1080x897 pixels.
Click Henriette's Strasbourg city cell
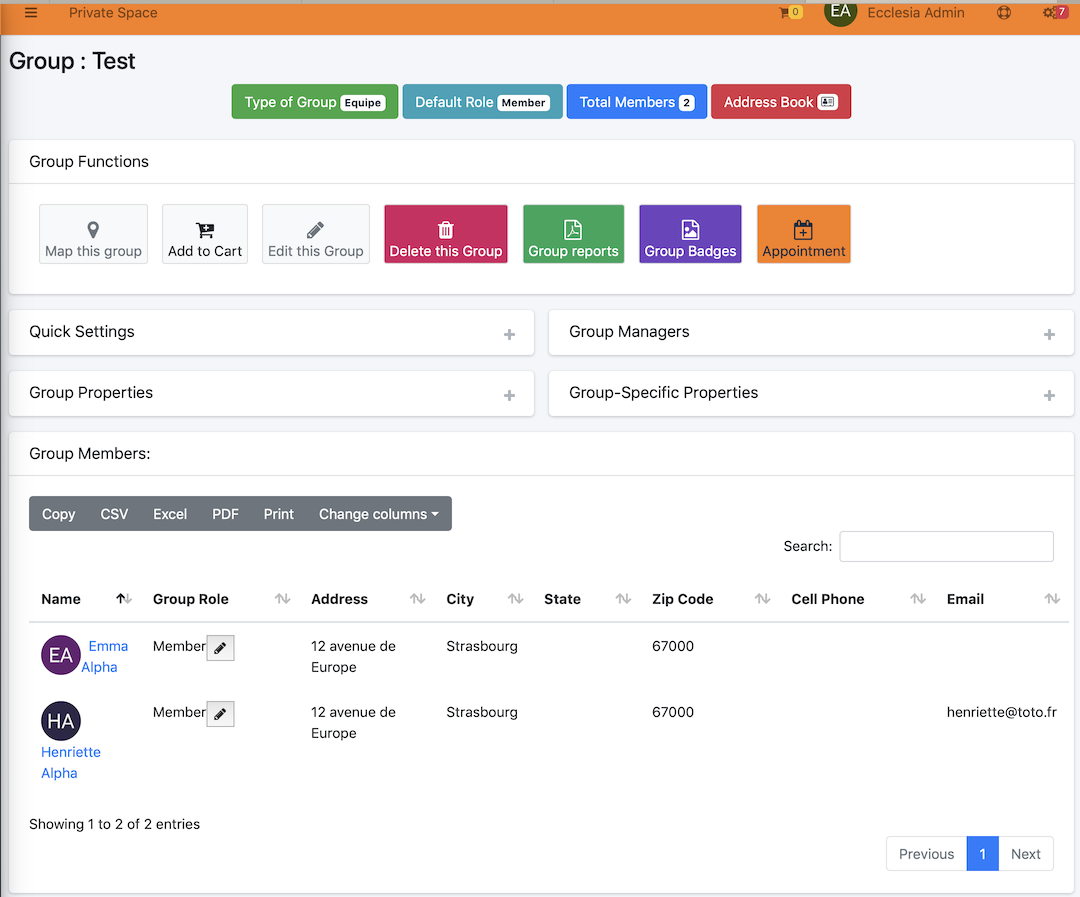point(482,712)
